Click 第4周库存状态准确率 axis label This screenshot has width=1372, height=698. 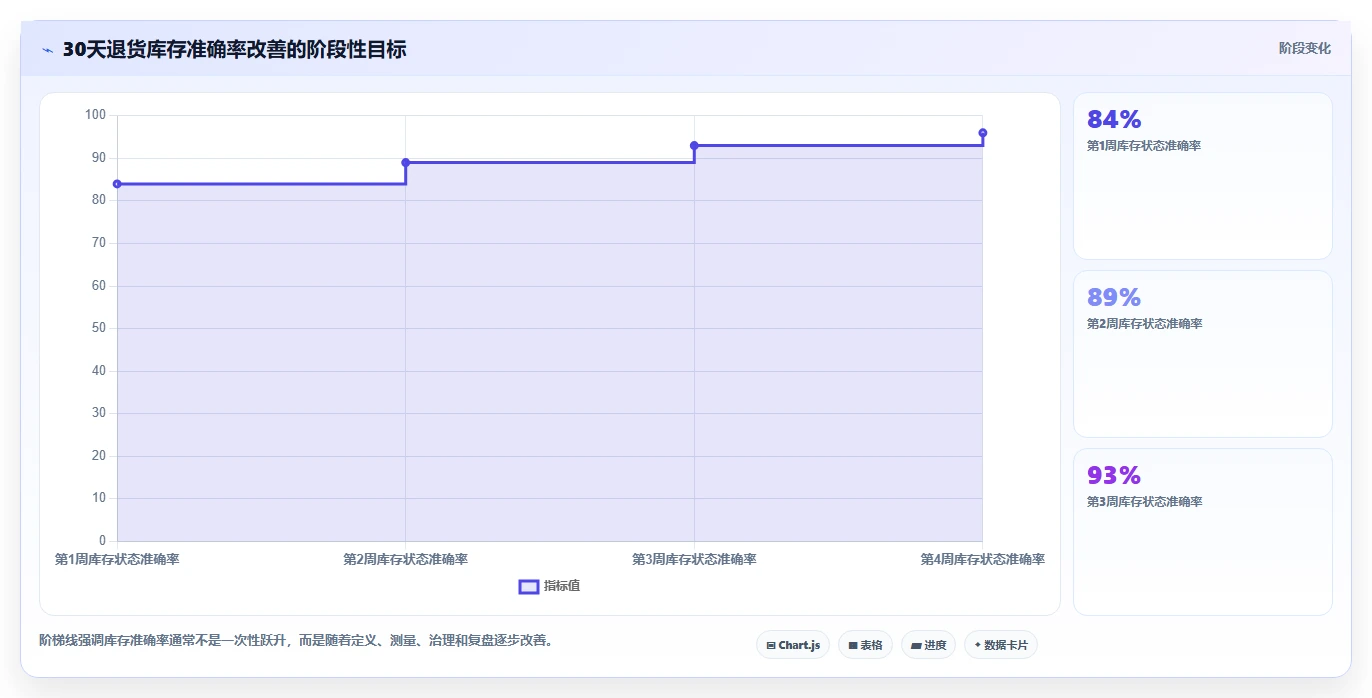coord(983,559)
